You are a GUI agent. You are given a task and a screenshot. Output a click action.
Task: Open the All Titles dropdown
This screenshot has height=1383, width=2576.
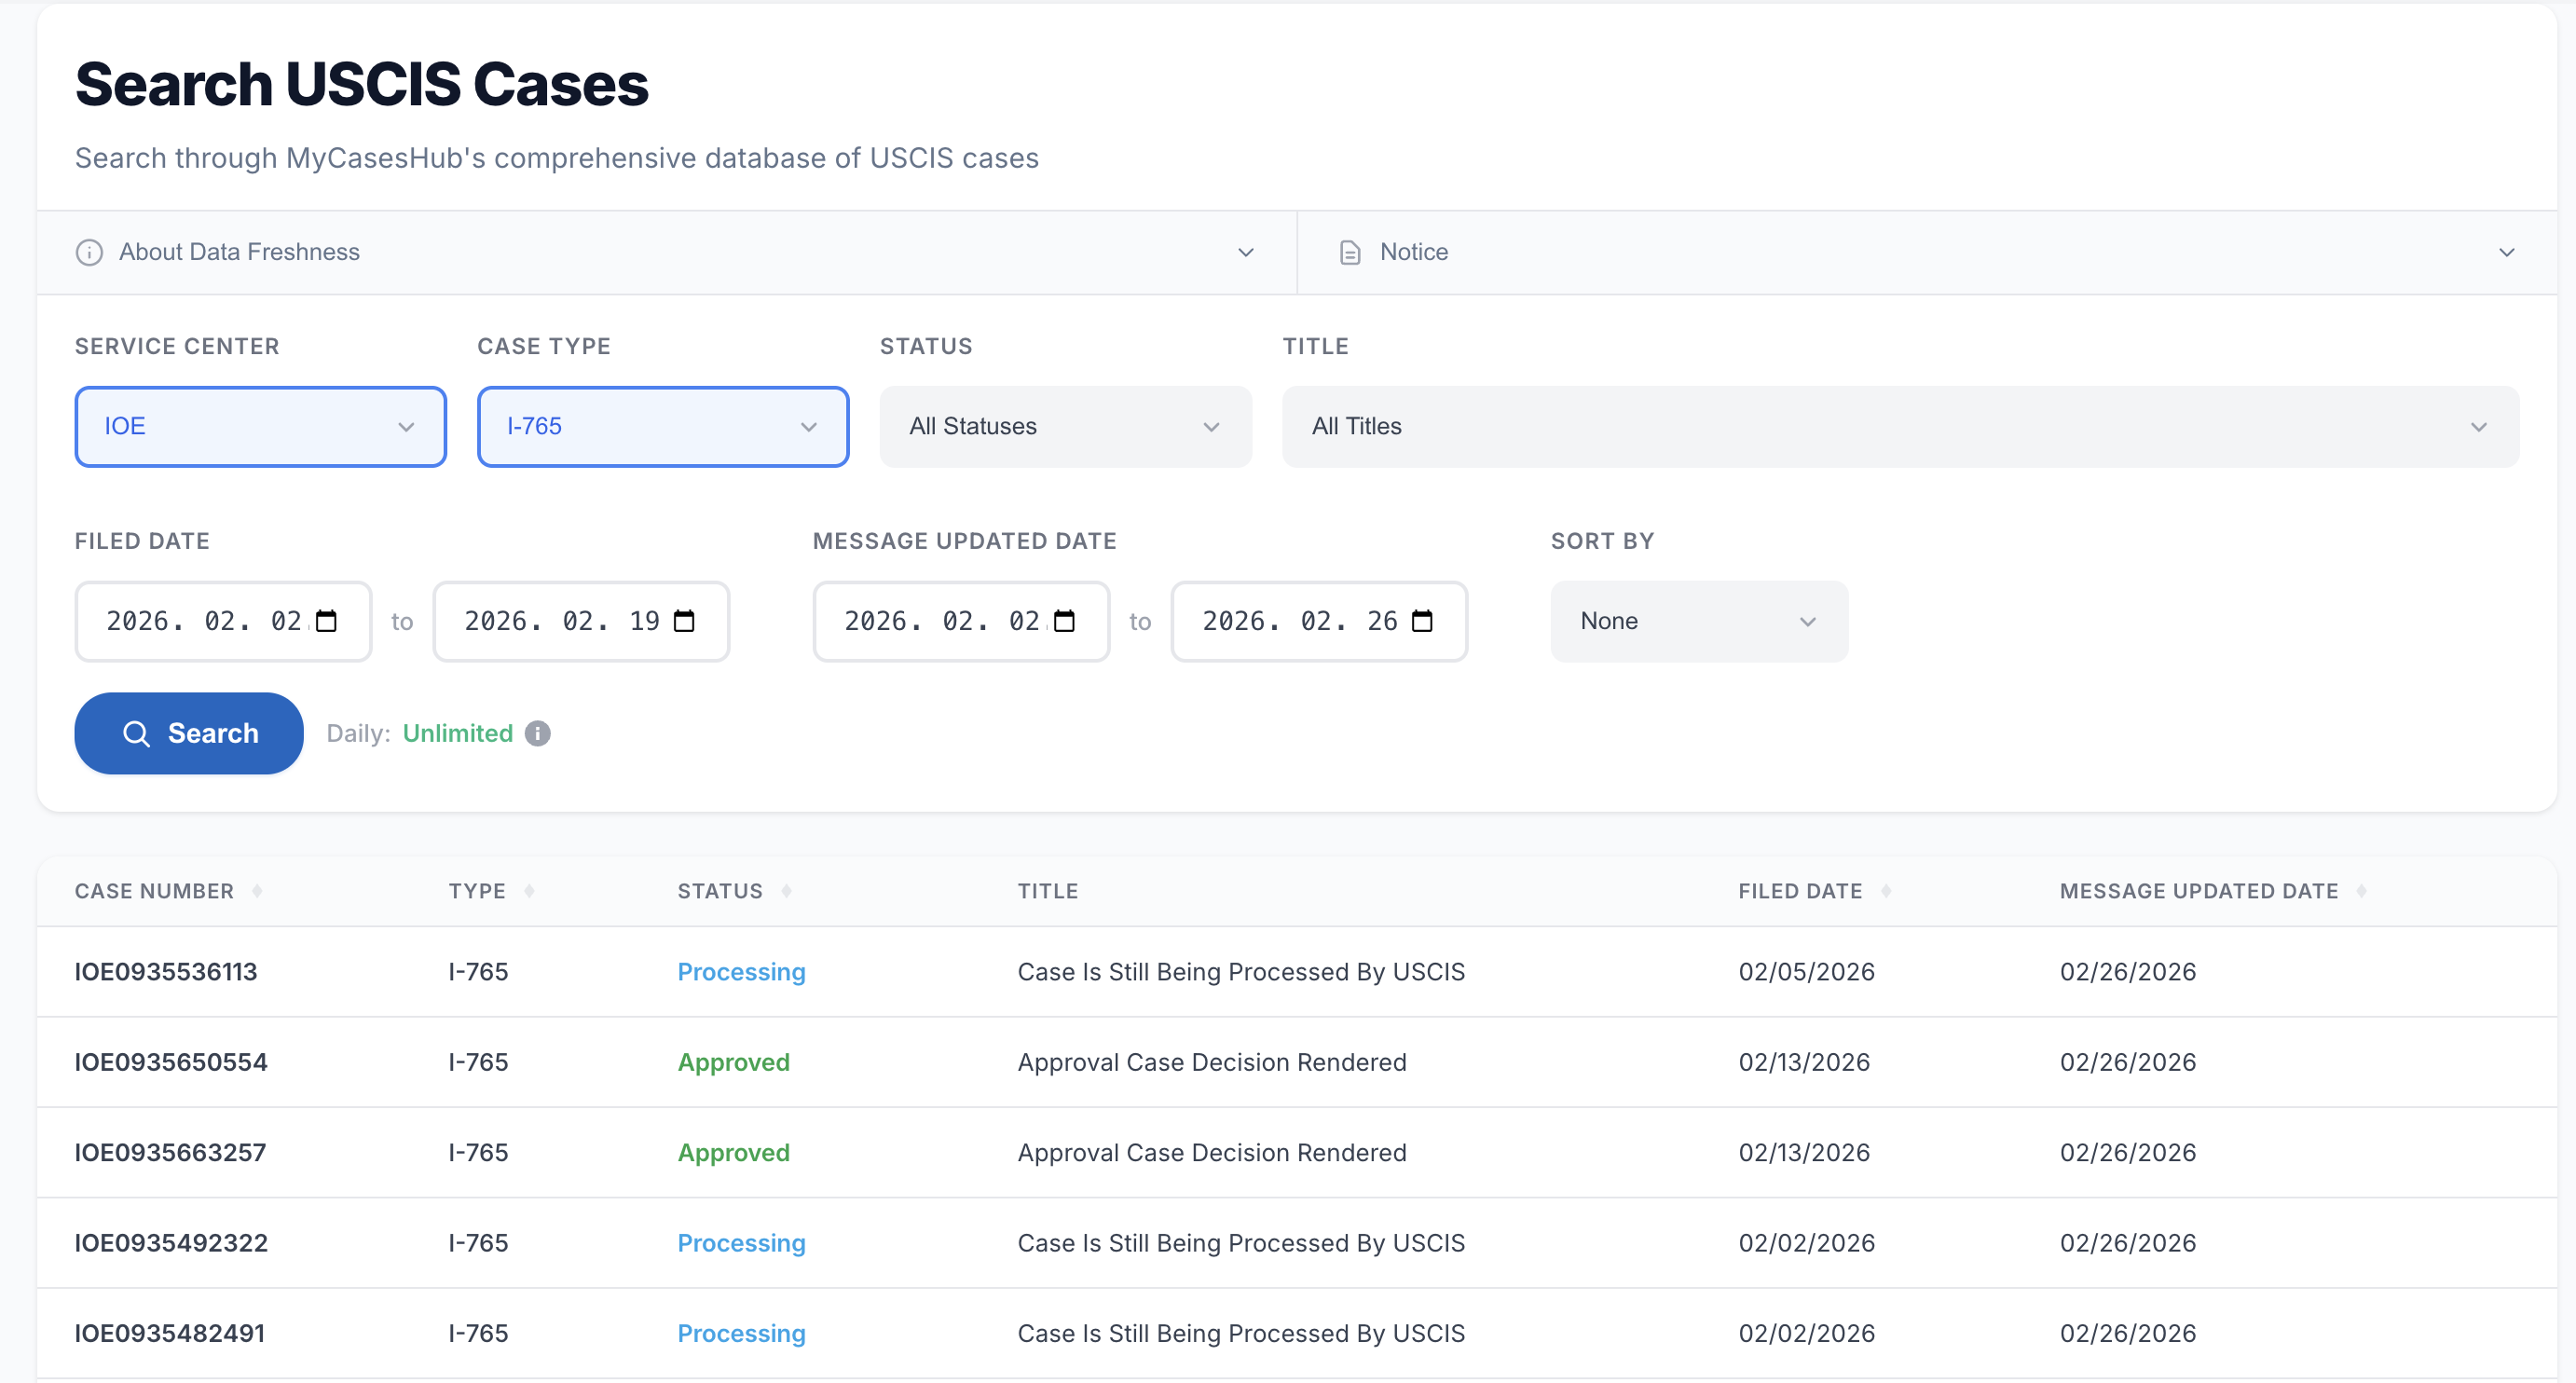(1900, 426)
